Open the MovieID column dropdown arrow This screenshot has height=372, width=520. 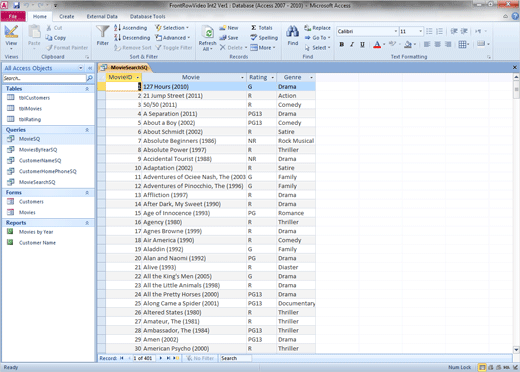[x=137, y=77]
